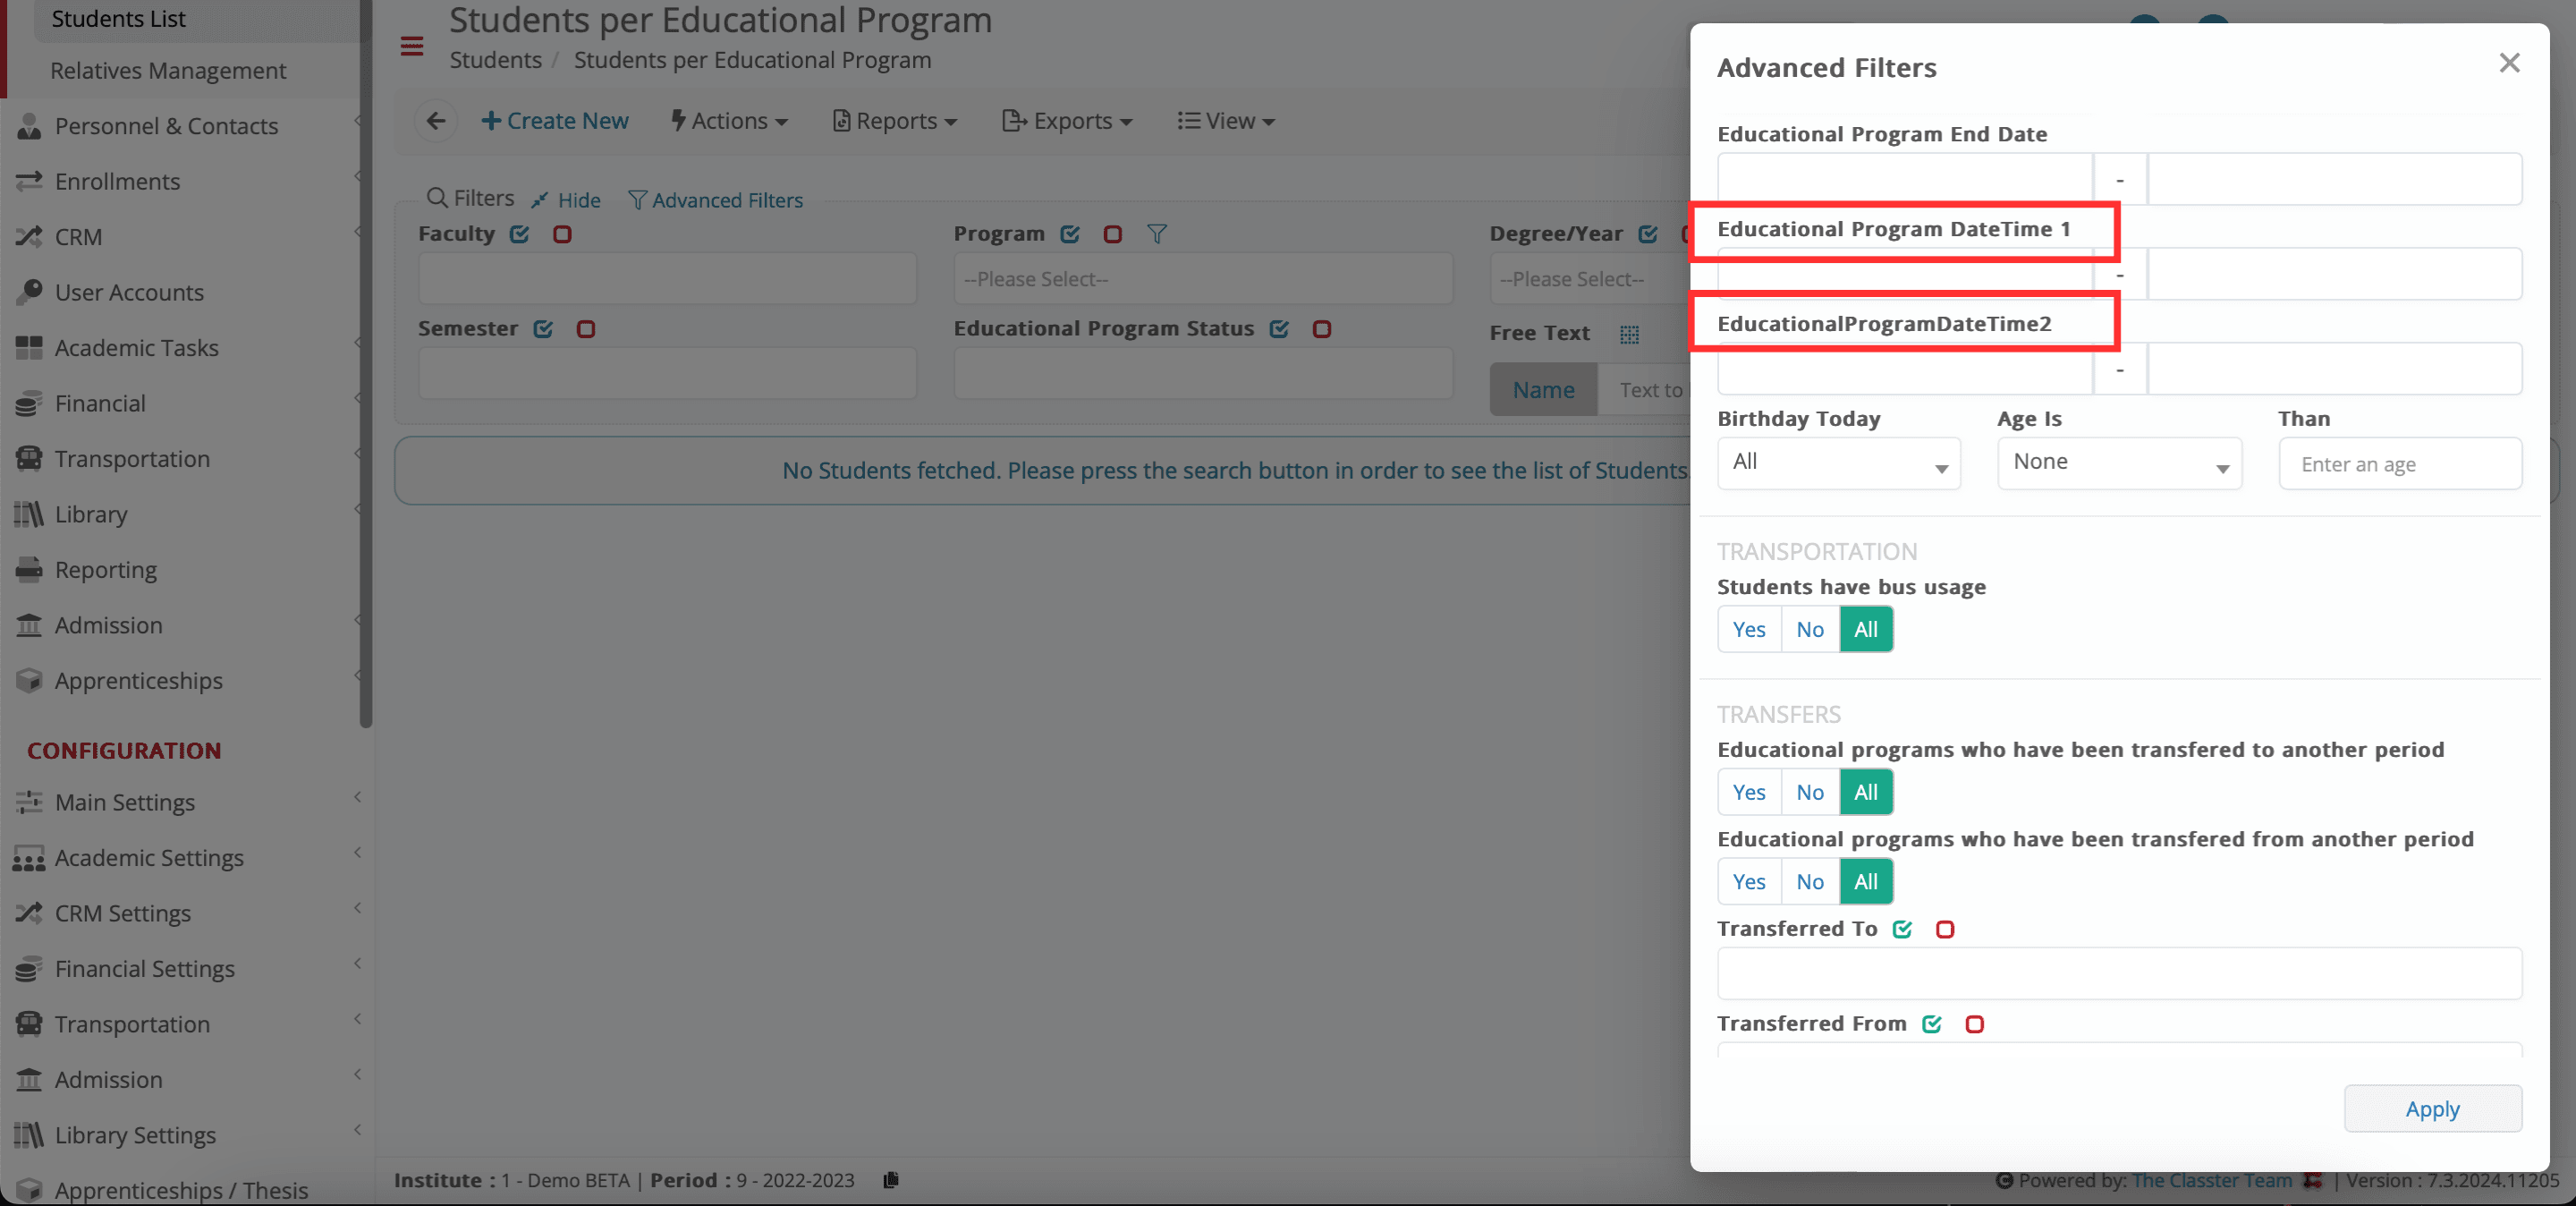Clear Transferred To selection
Screen dimensions: 2576x1206
click(x=1945, y=929)
